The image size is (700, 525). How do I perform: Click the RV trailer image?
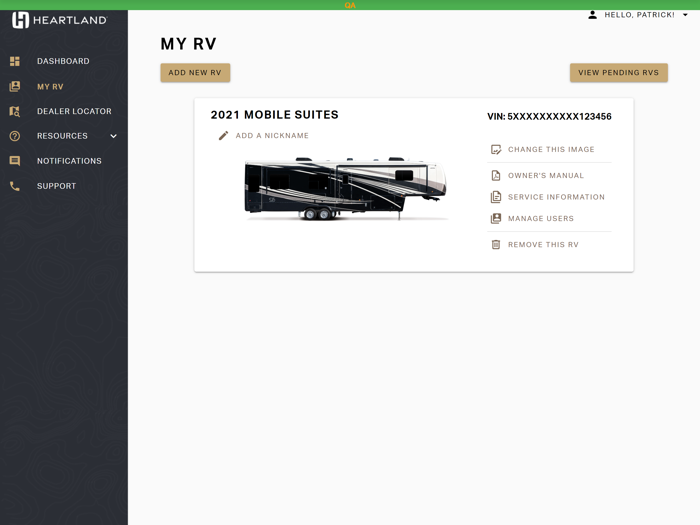tap(346, 188)
